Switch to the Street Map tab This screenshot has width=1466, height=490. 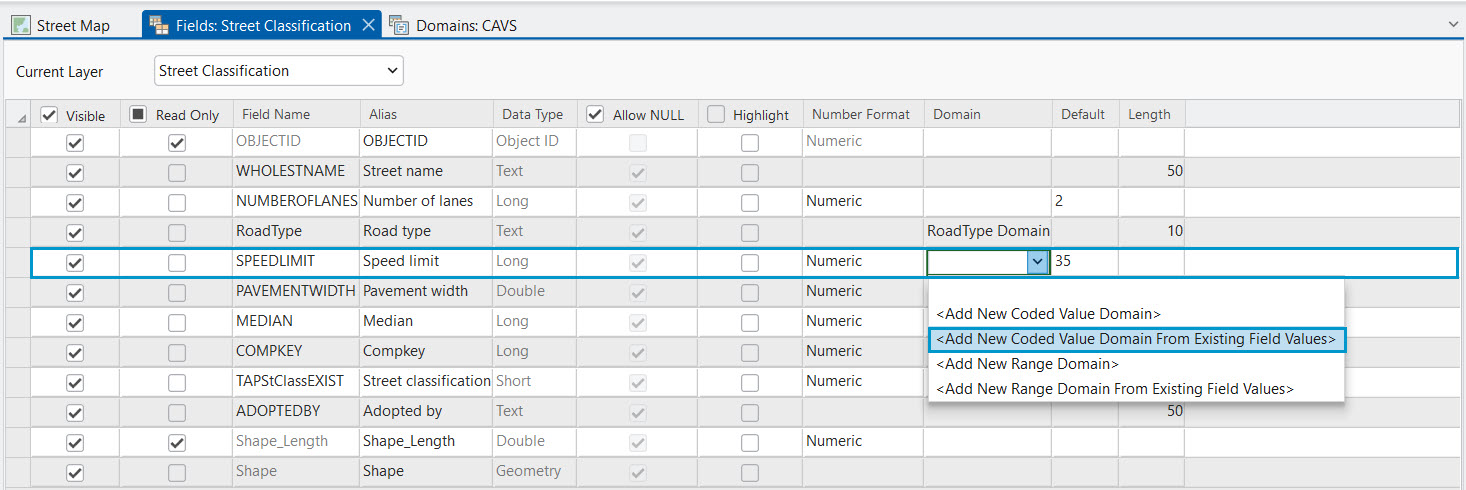73,25
